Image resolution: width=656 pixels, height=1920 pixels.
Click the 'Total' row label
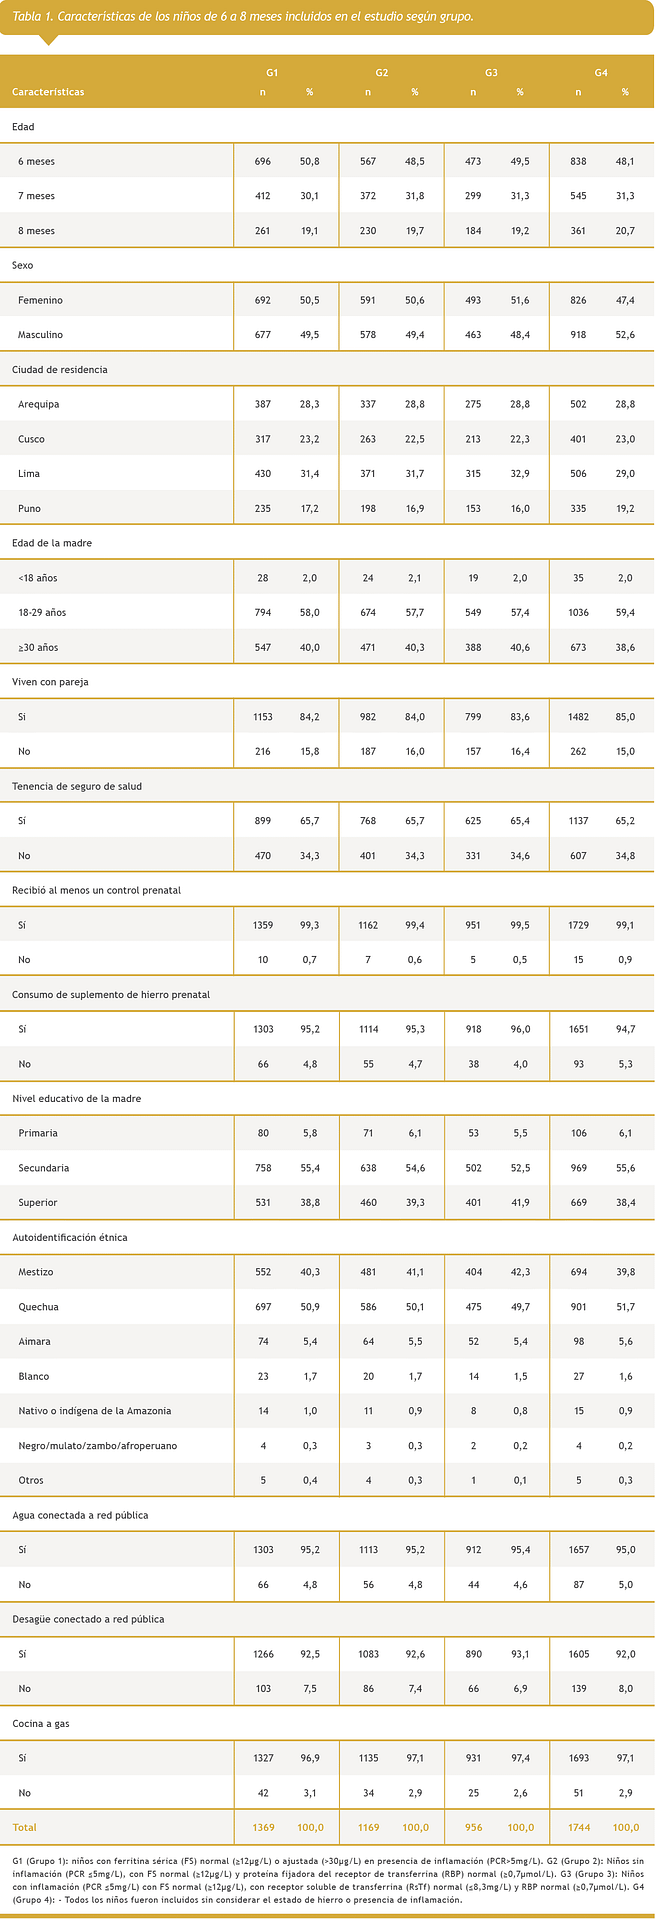tap(24, 1827)
